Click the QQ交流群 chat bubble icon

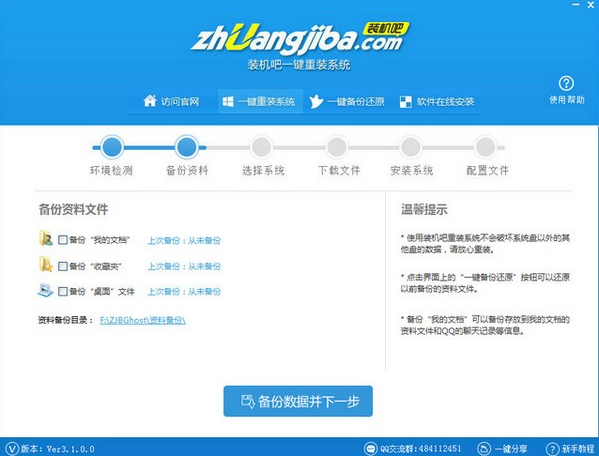(x=370, y=449)
